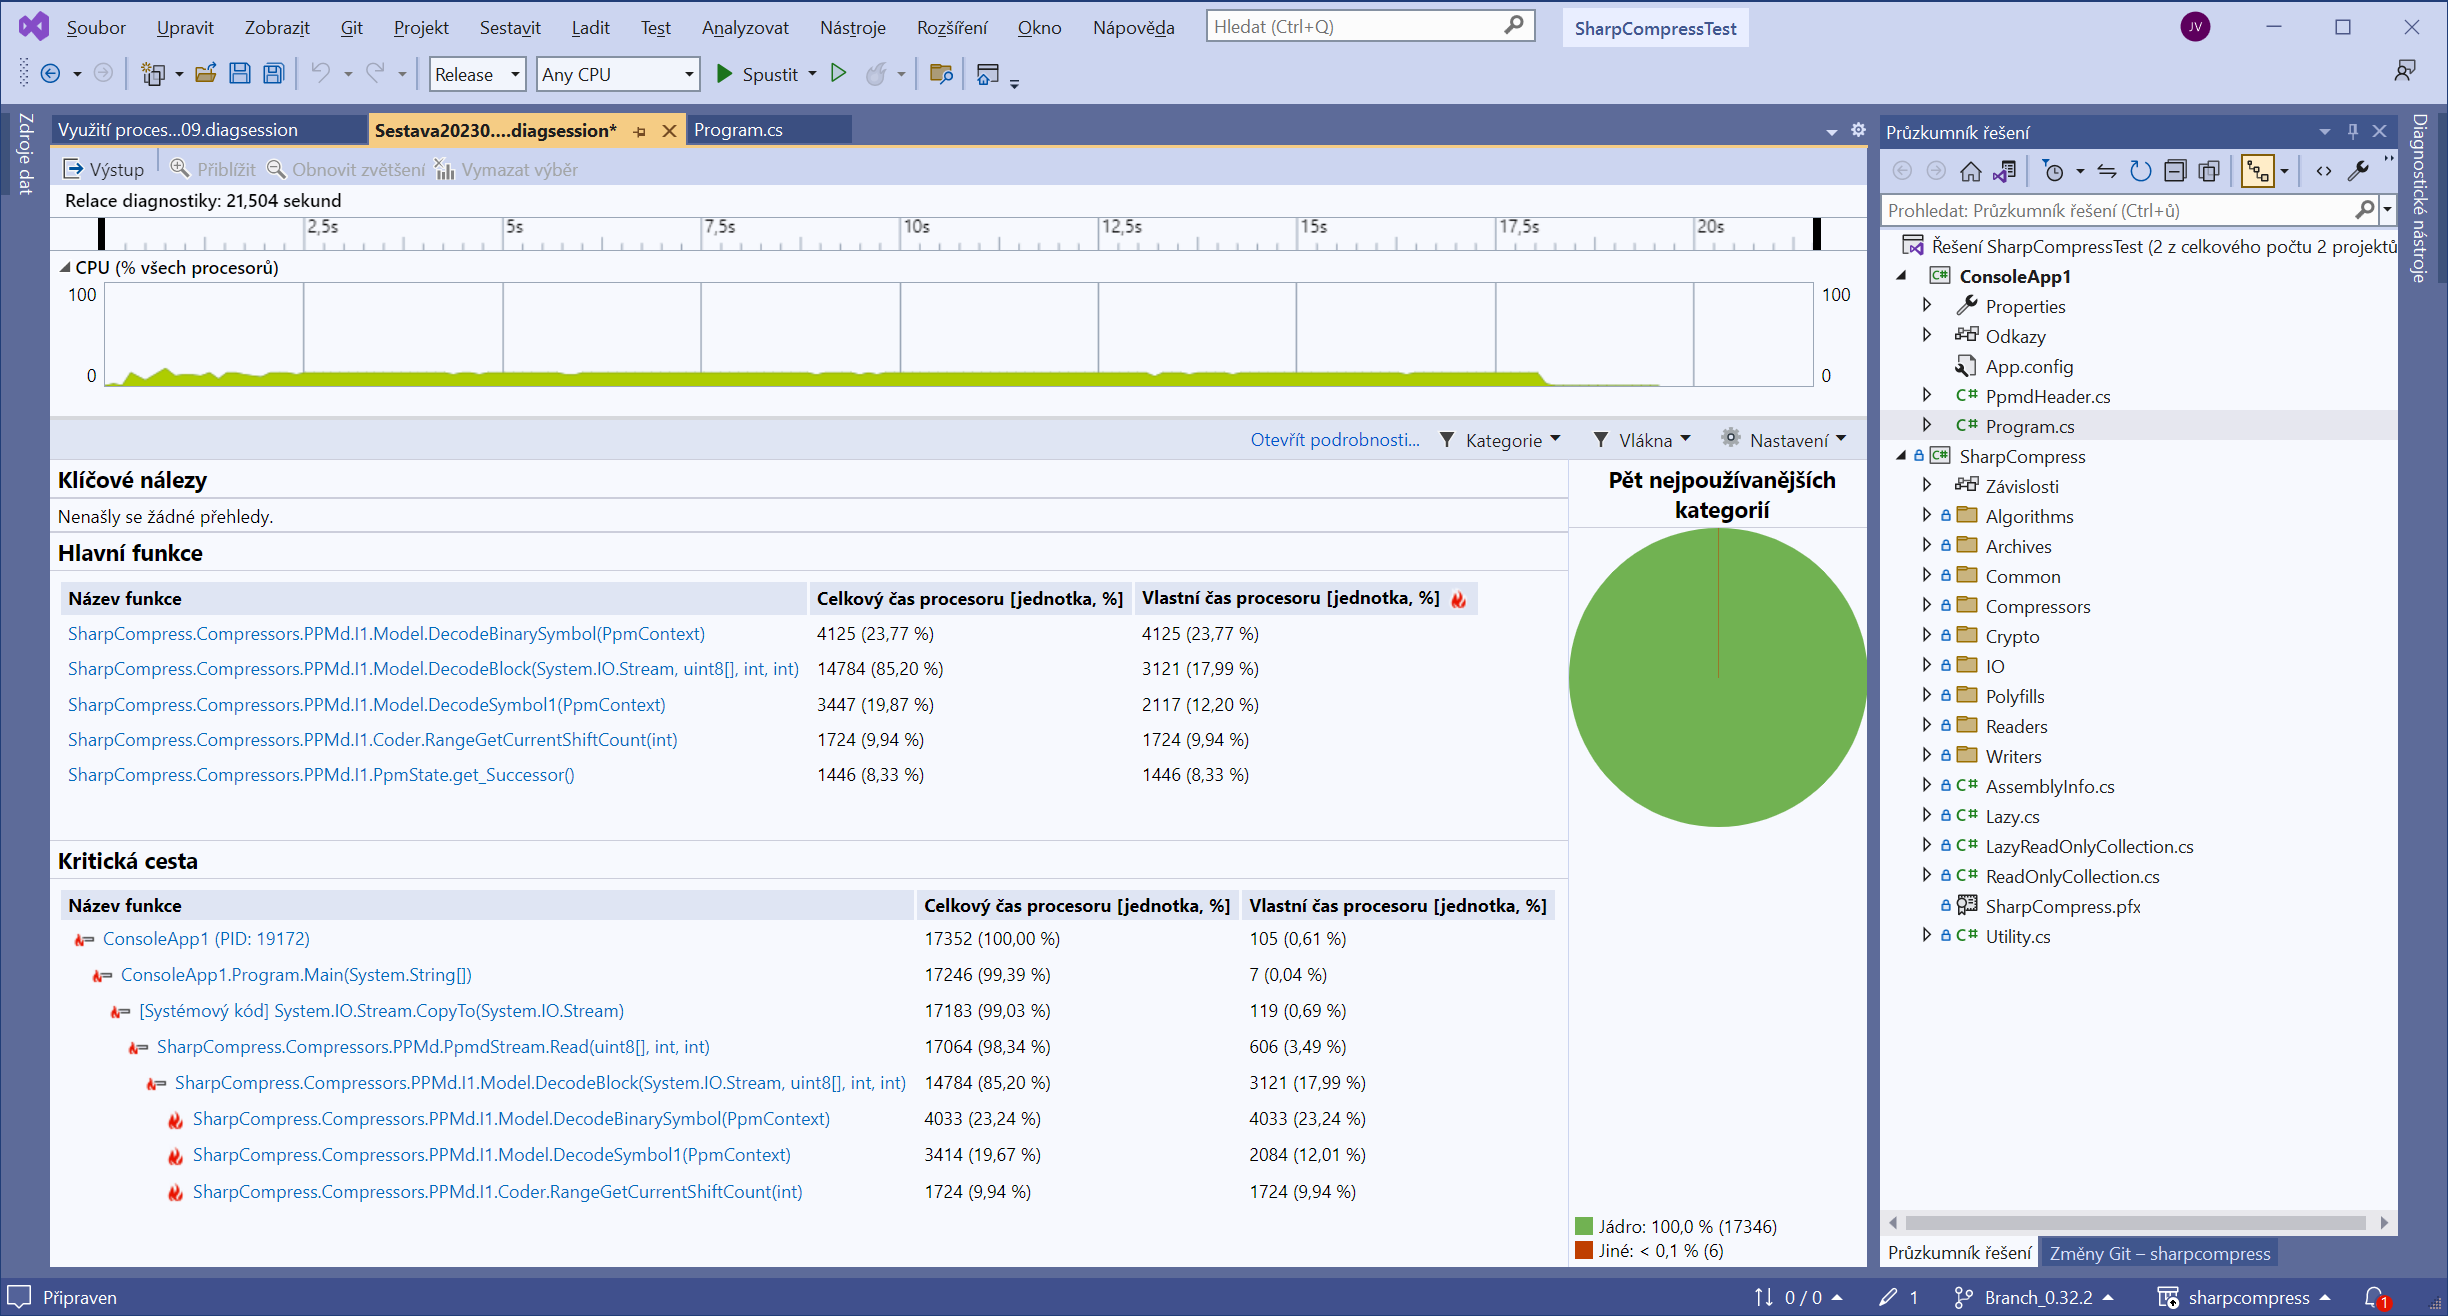Viewport: 2448px width, 1316px height.
Task: Click the green Jádro legend swatch
Action: (1585, 1224)
